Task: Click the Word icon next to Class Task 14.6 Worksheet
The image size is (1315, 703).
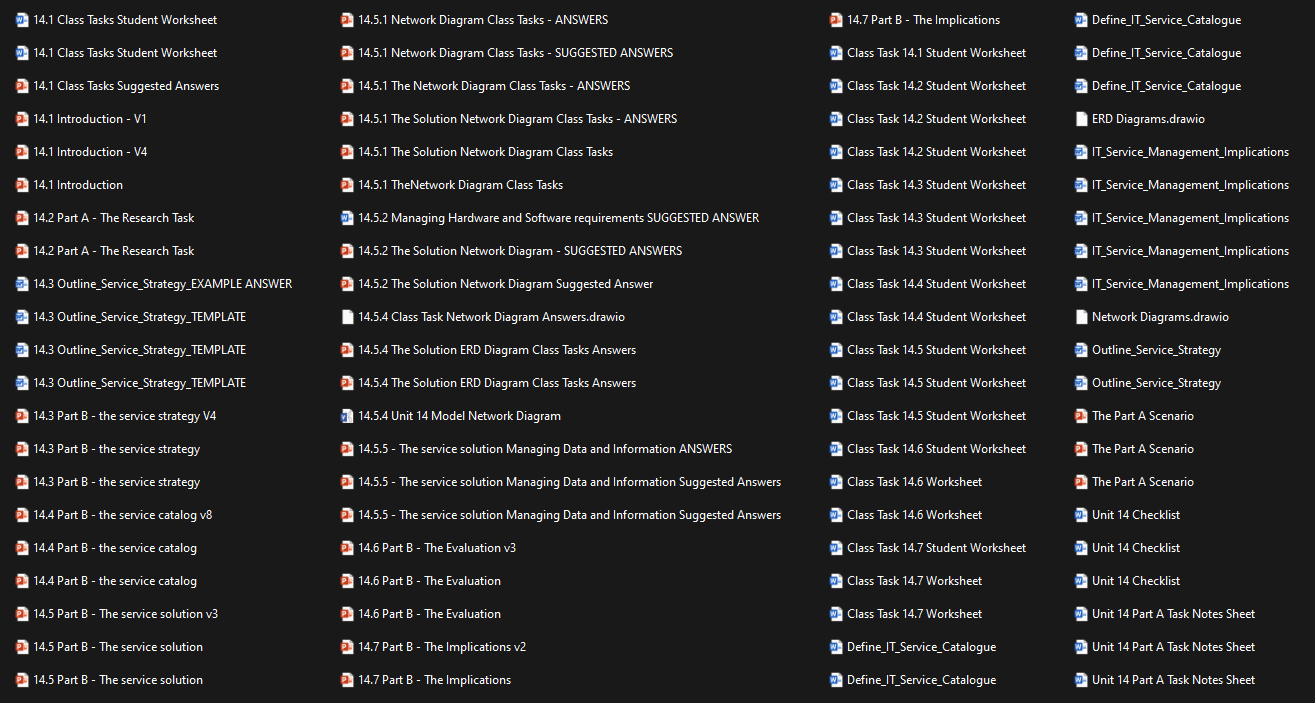Action: point(836,481)
